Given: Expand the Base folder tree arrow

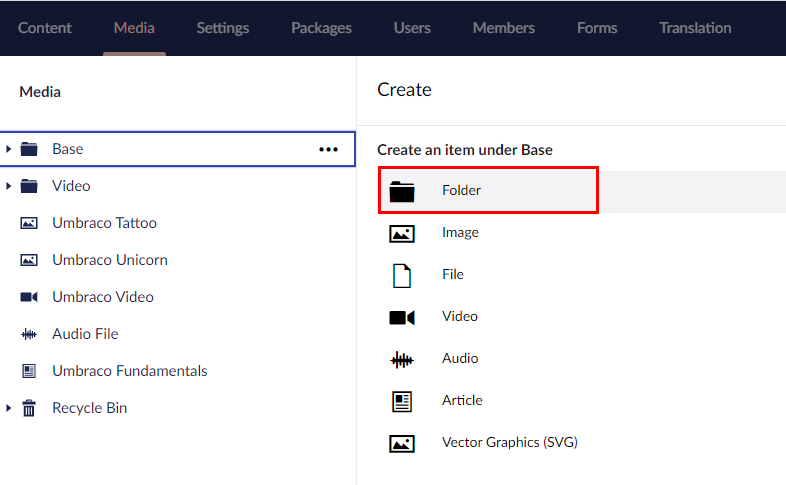Looking at the screenshot, I should [x=9, y=149].
